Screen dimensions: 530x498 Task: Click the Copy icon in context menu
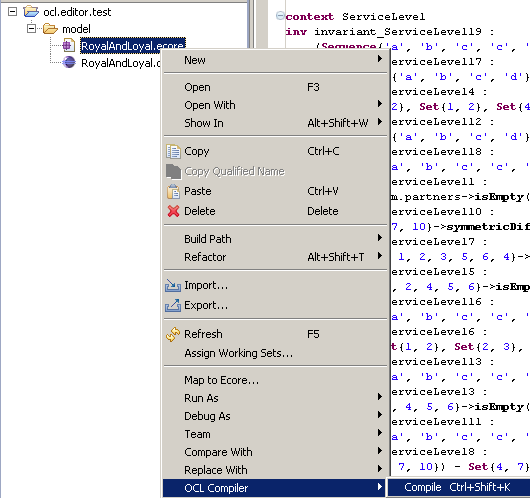(173, 151)
